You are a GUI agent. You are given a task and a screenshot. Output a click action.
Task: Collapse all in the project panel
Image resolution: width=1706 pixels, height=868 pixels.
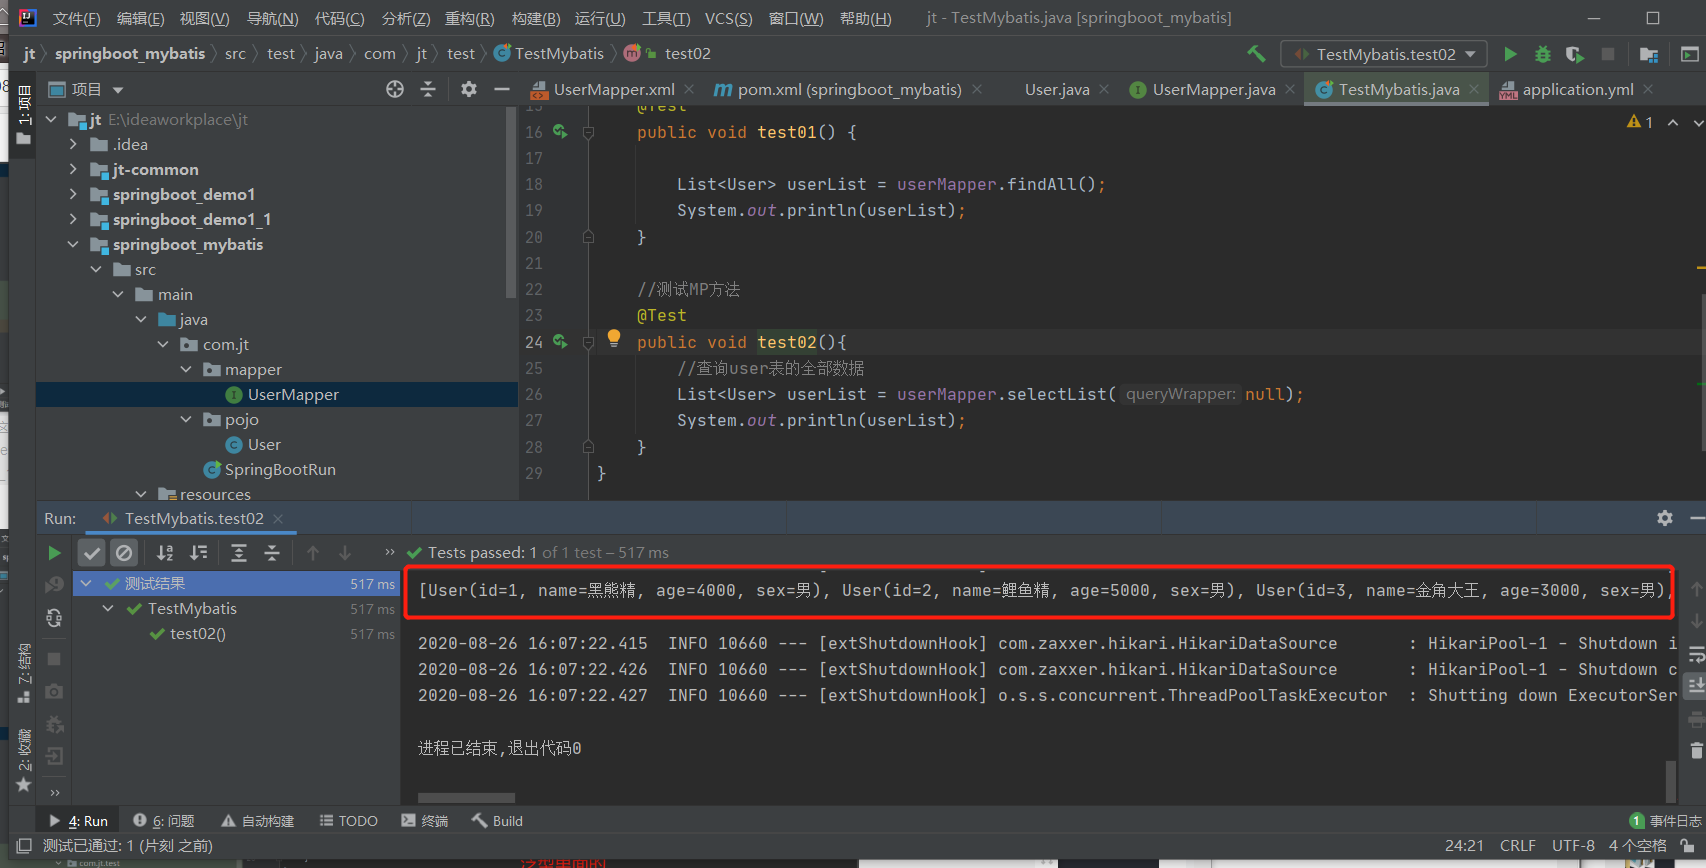(428, 89)
